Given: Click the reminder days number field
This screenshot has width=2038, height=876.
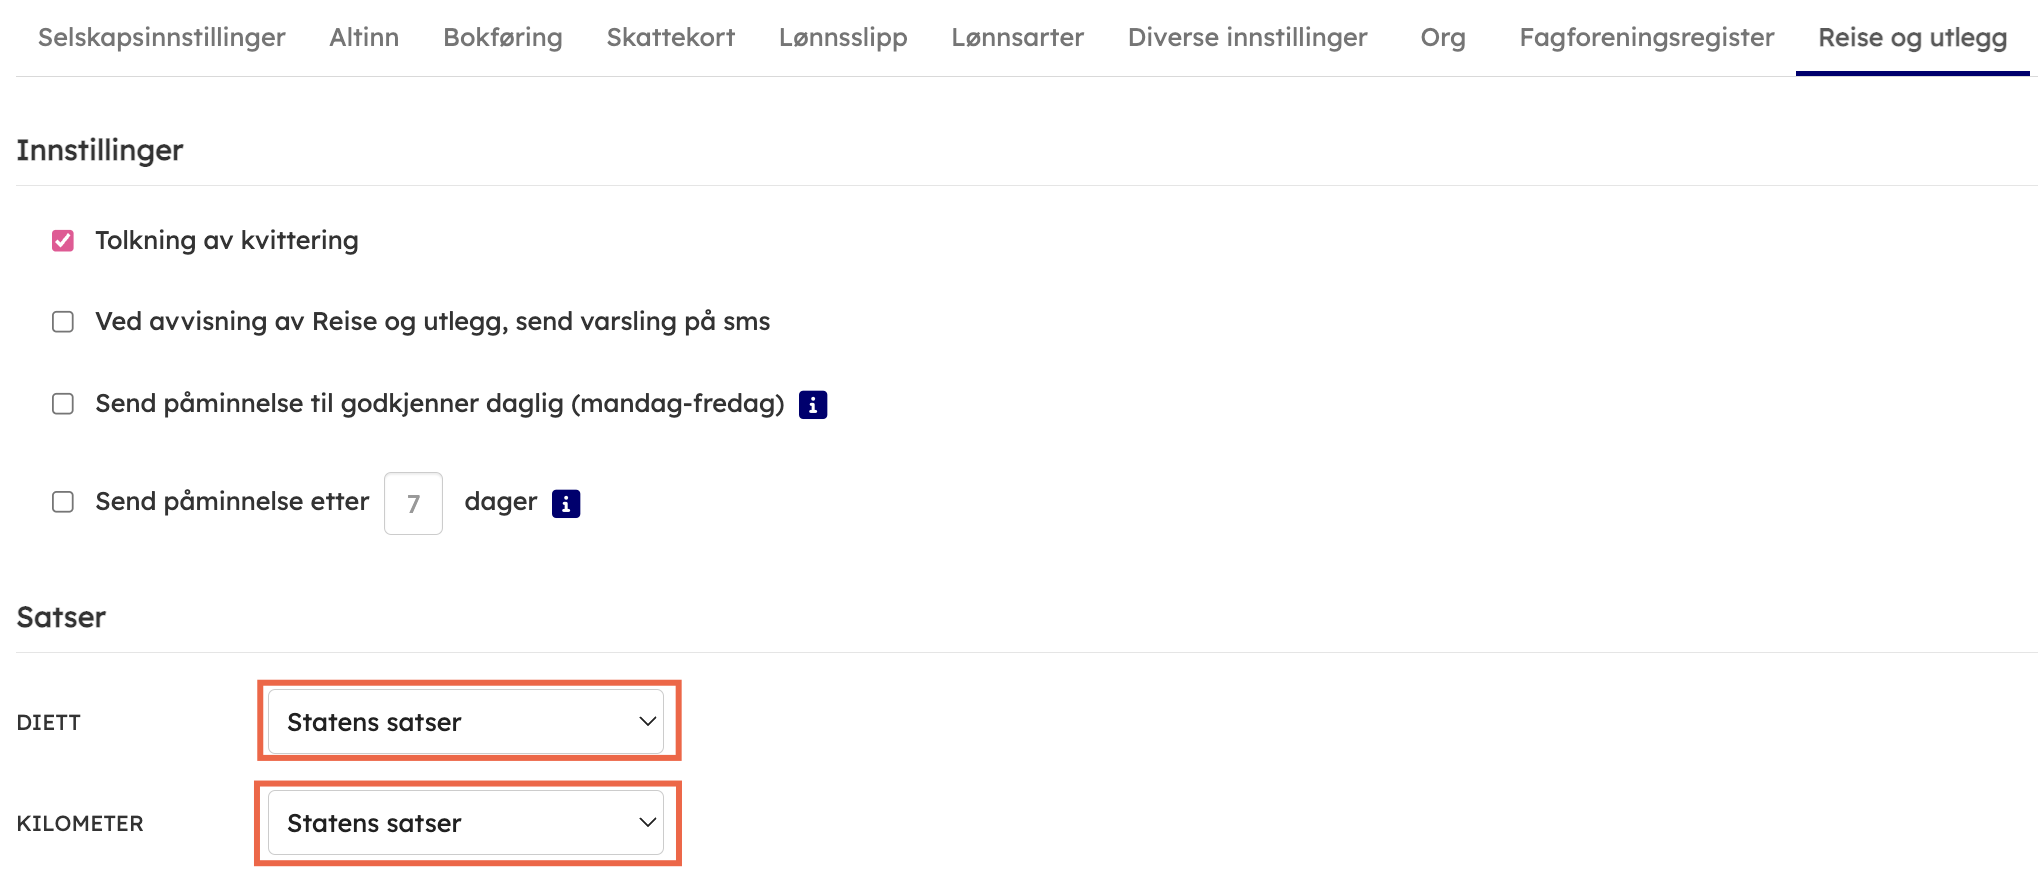Looking at the screenshot, I should (413, 503).
